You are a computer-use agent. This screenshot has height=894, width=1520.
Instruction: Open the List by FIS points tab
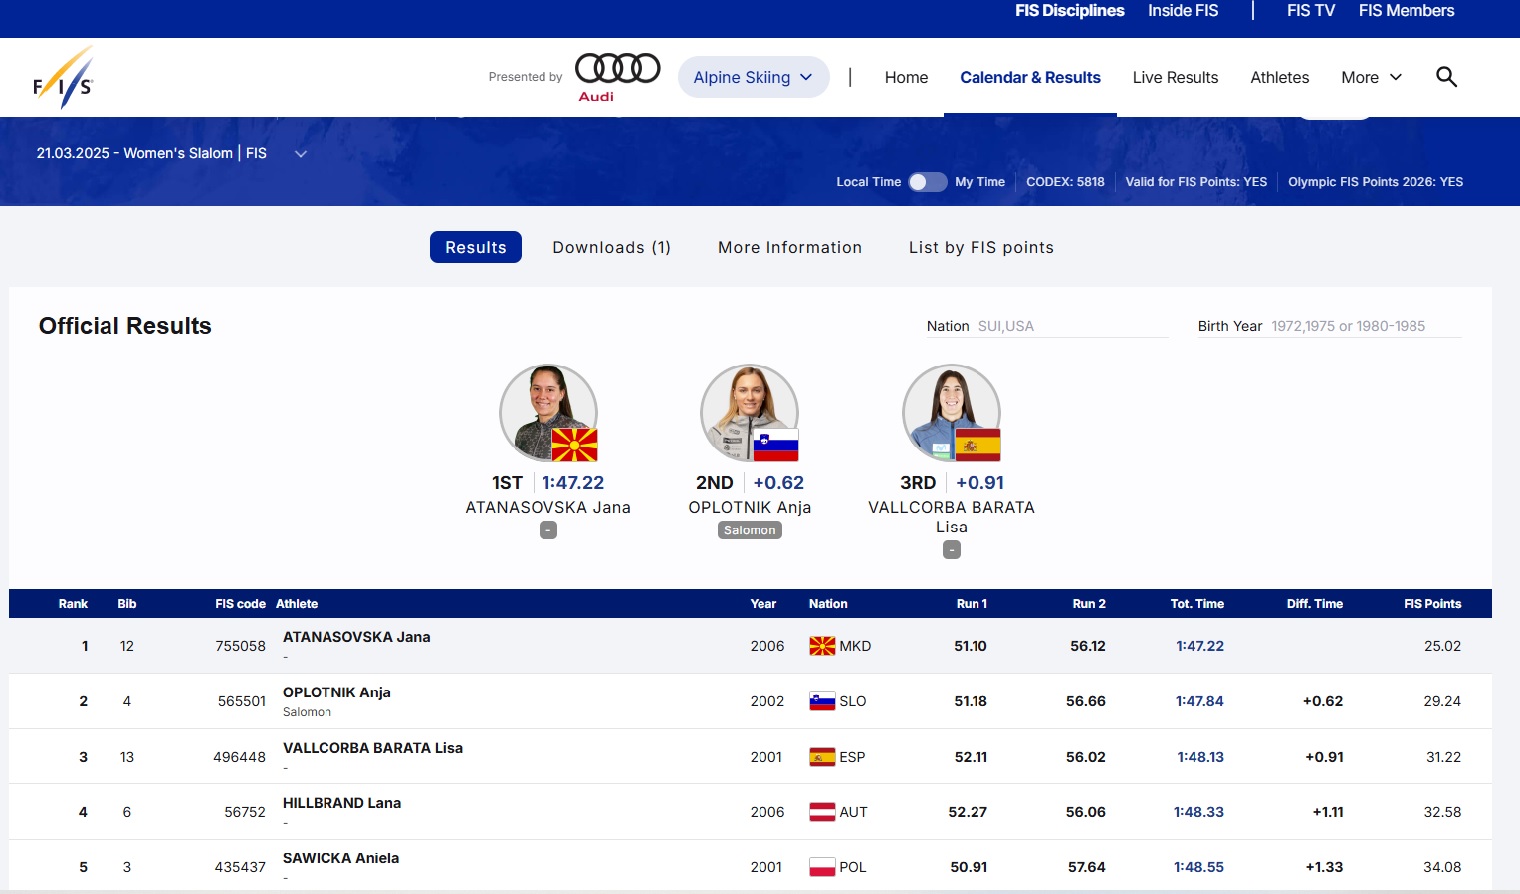[981, 247]
